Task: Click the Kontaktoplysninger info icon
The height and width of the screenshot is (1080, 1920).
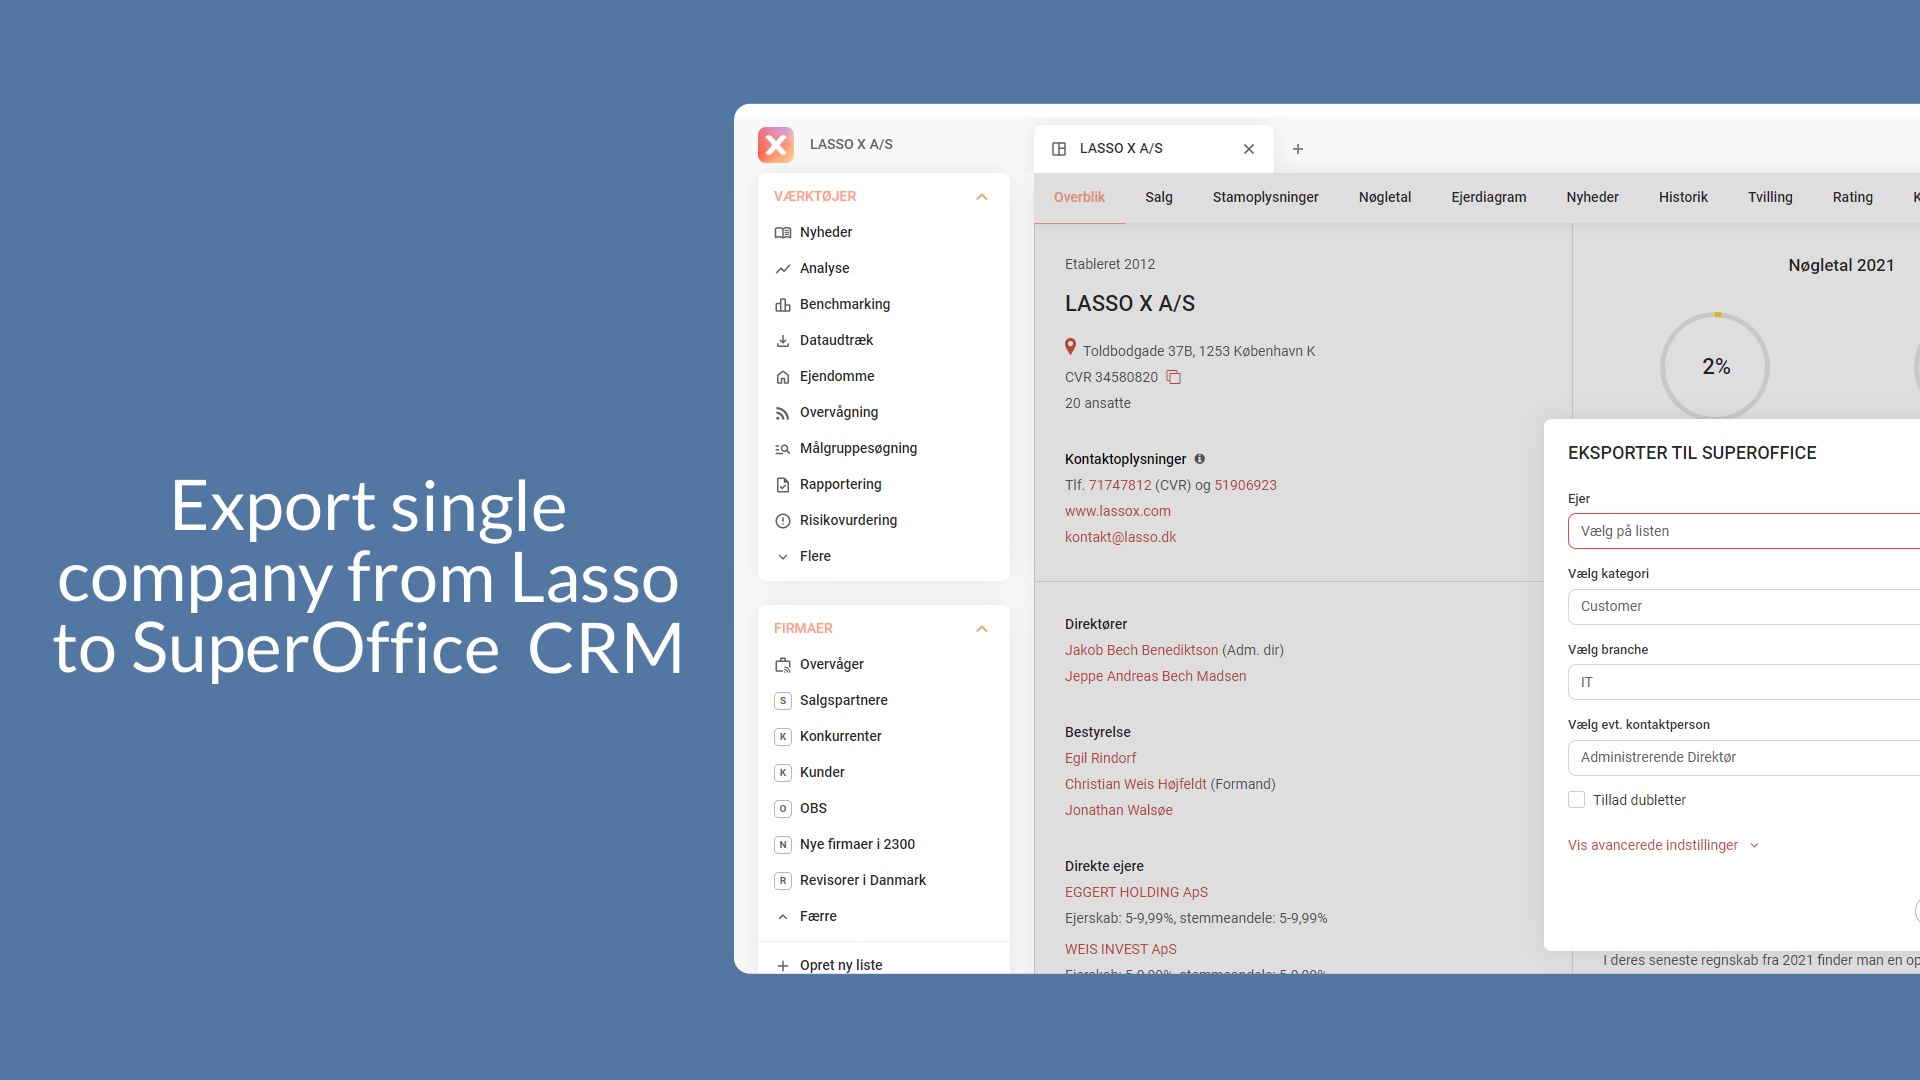Action: 1200,459
